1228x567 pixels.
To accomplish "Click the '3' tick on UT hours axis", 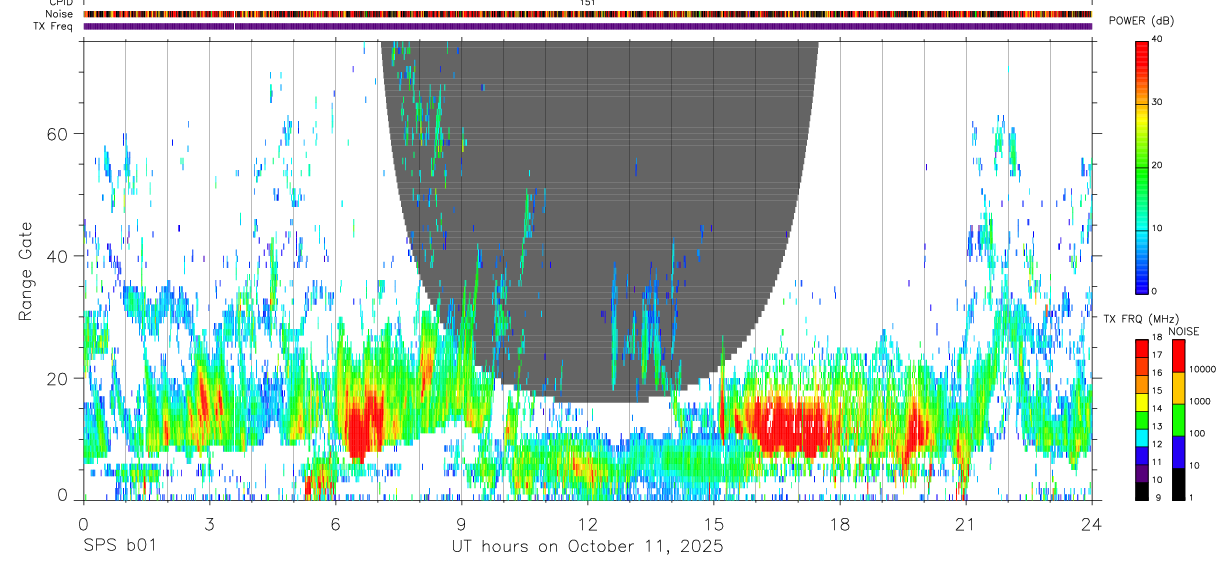I will click(209, 522).
